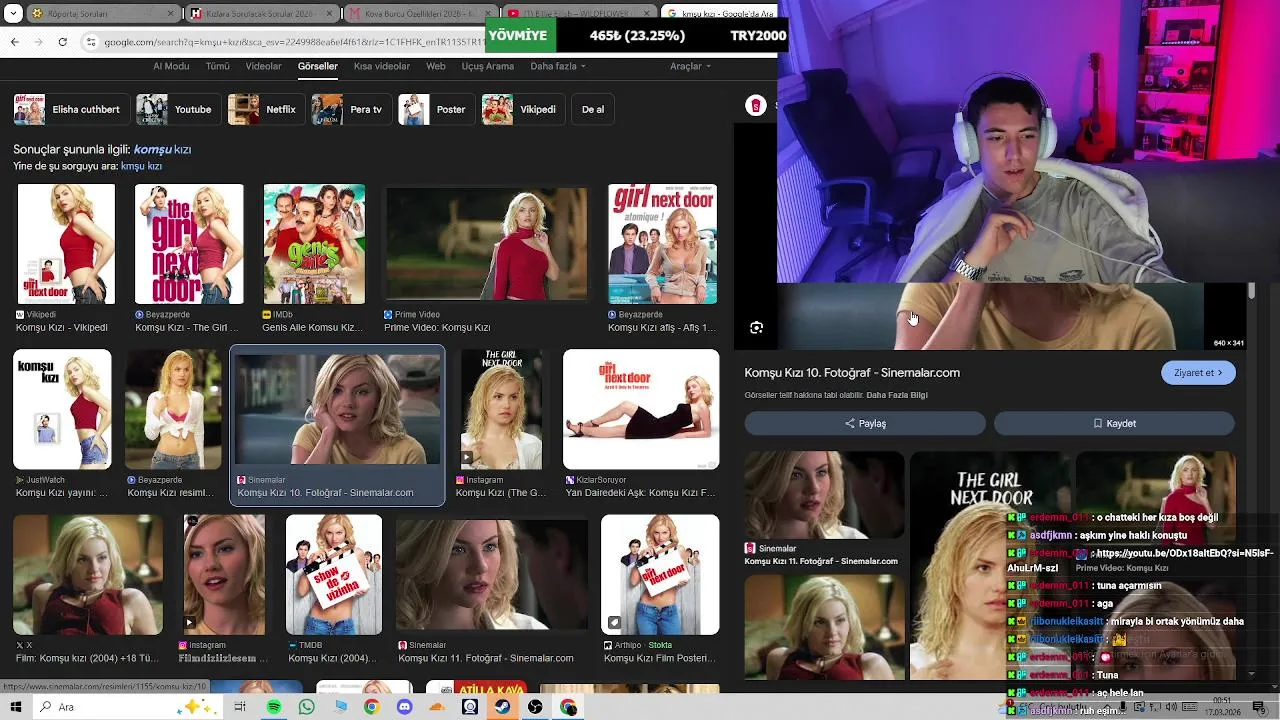
Task: Open Task View on the taskbar
Action: pyautogui.click(x=240, y=707)
